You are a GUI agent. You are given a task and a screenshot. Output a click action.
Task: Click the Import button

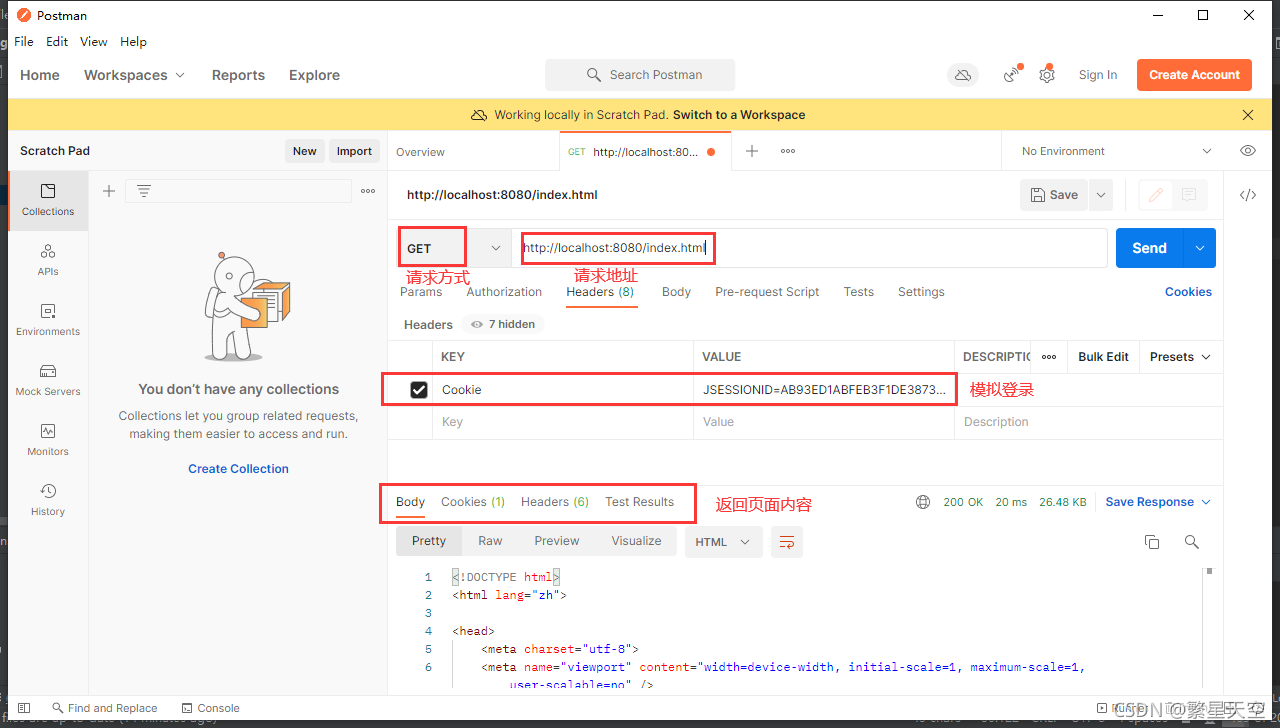(x=354, y=151)
